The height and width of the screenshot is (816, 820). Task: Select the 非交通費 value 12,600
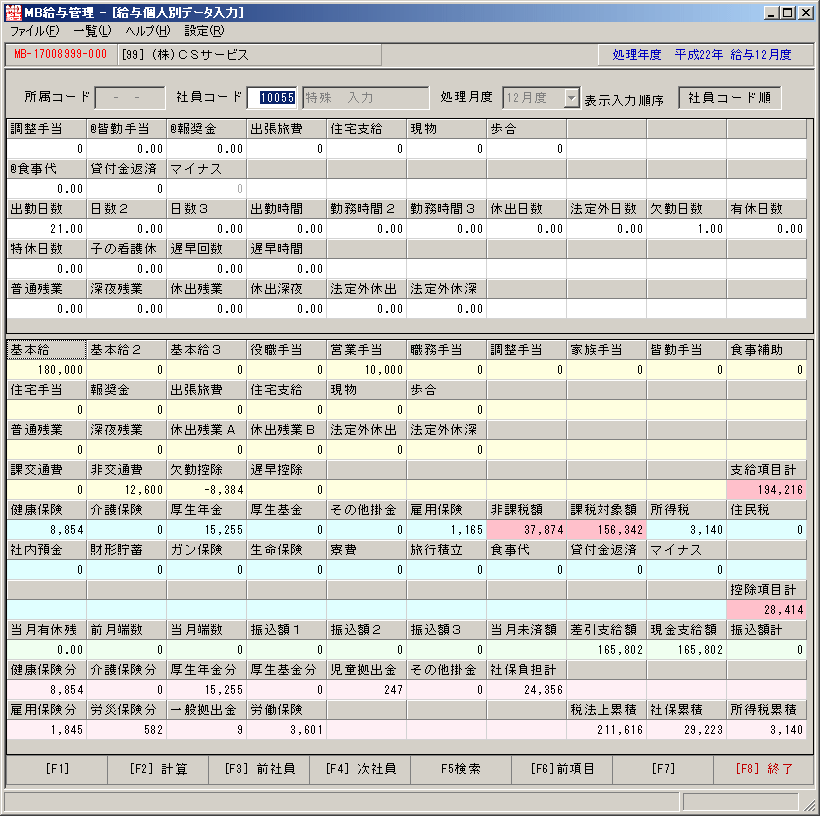coord(127,490)
